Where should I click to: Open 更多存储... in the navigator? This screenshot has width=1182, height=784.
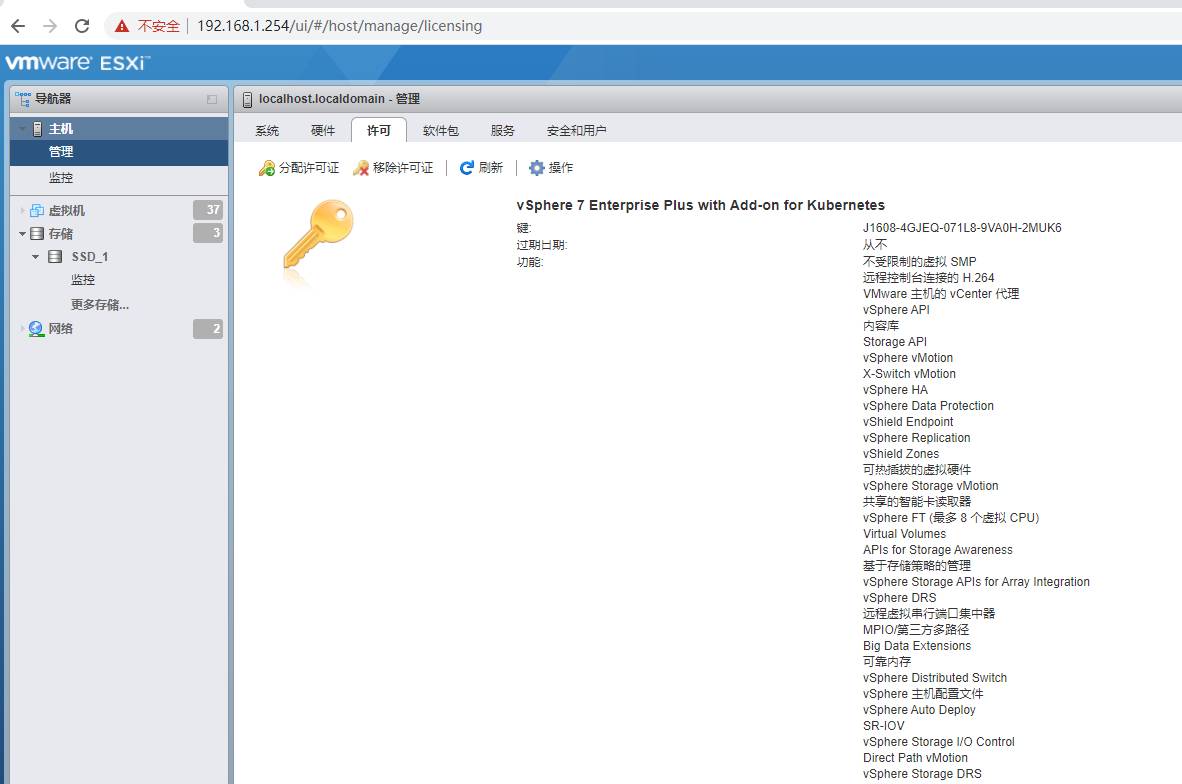(x=100, y=304)
